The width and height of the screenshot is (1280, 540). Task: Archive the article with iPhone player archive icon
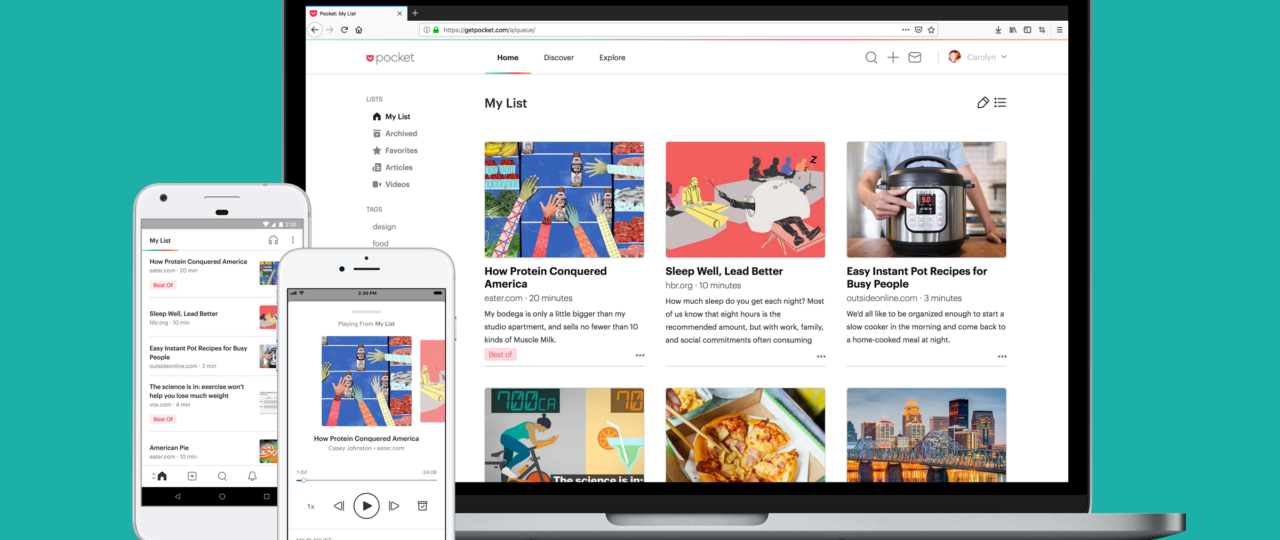coord(422,507)
